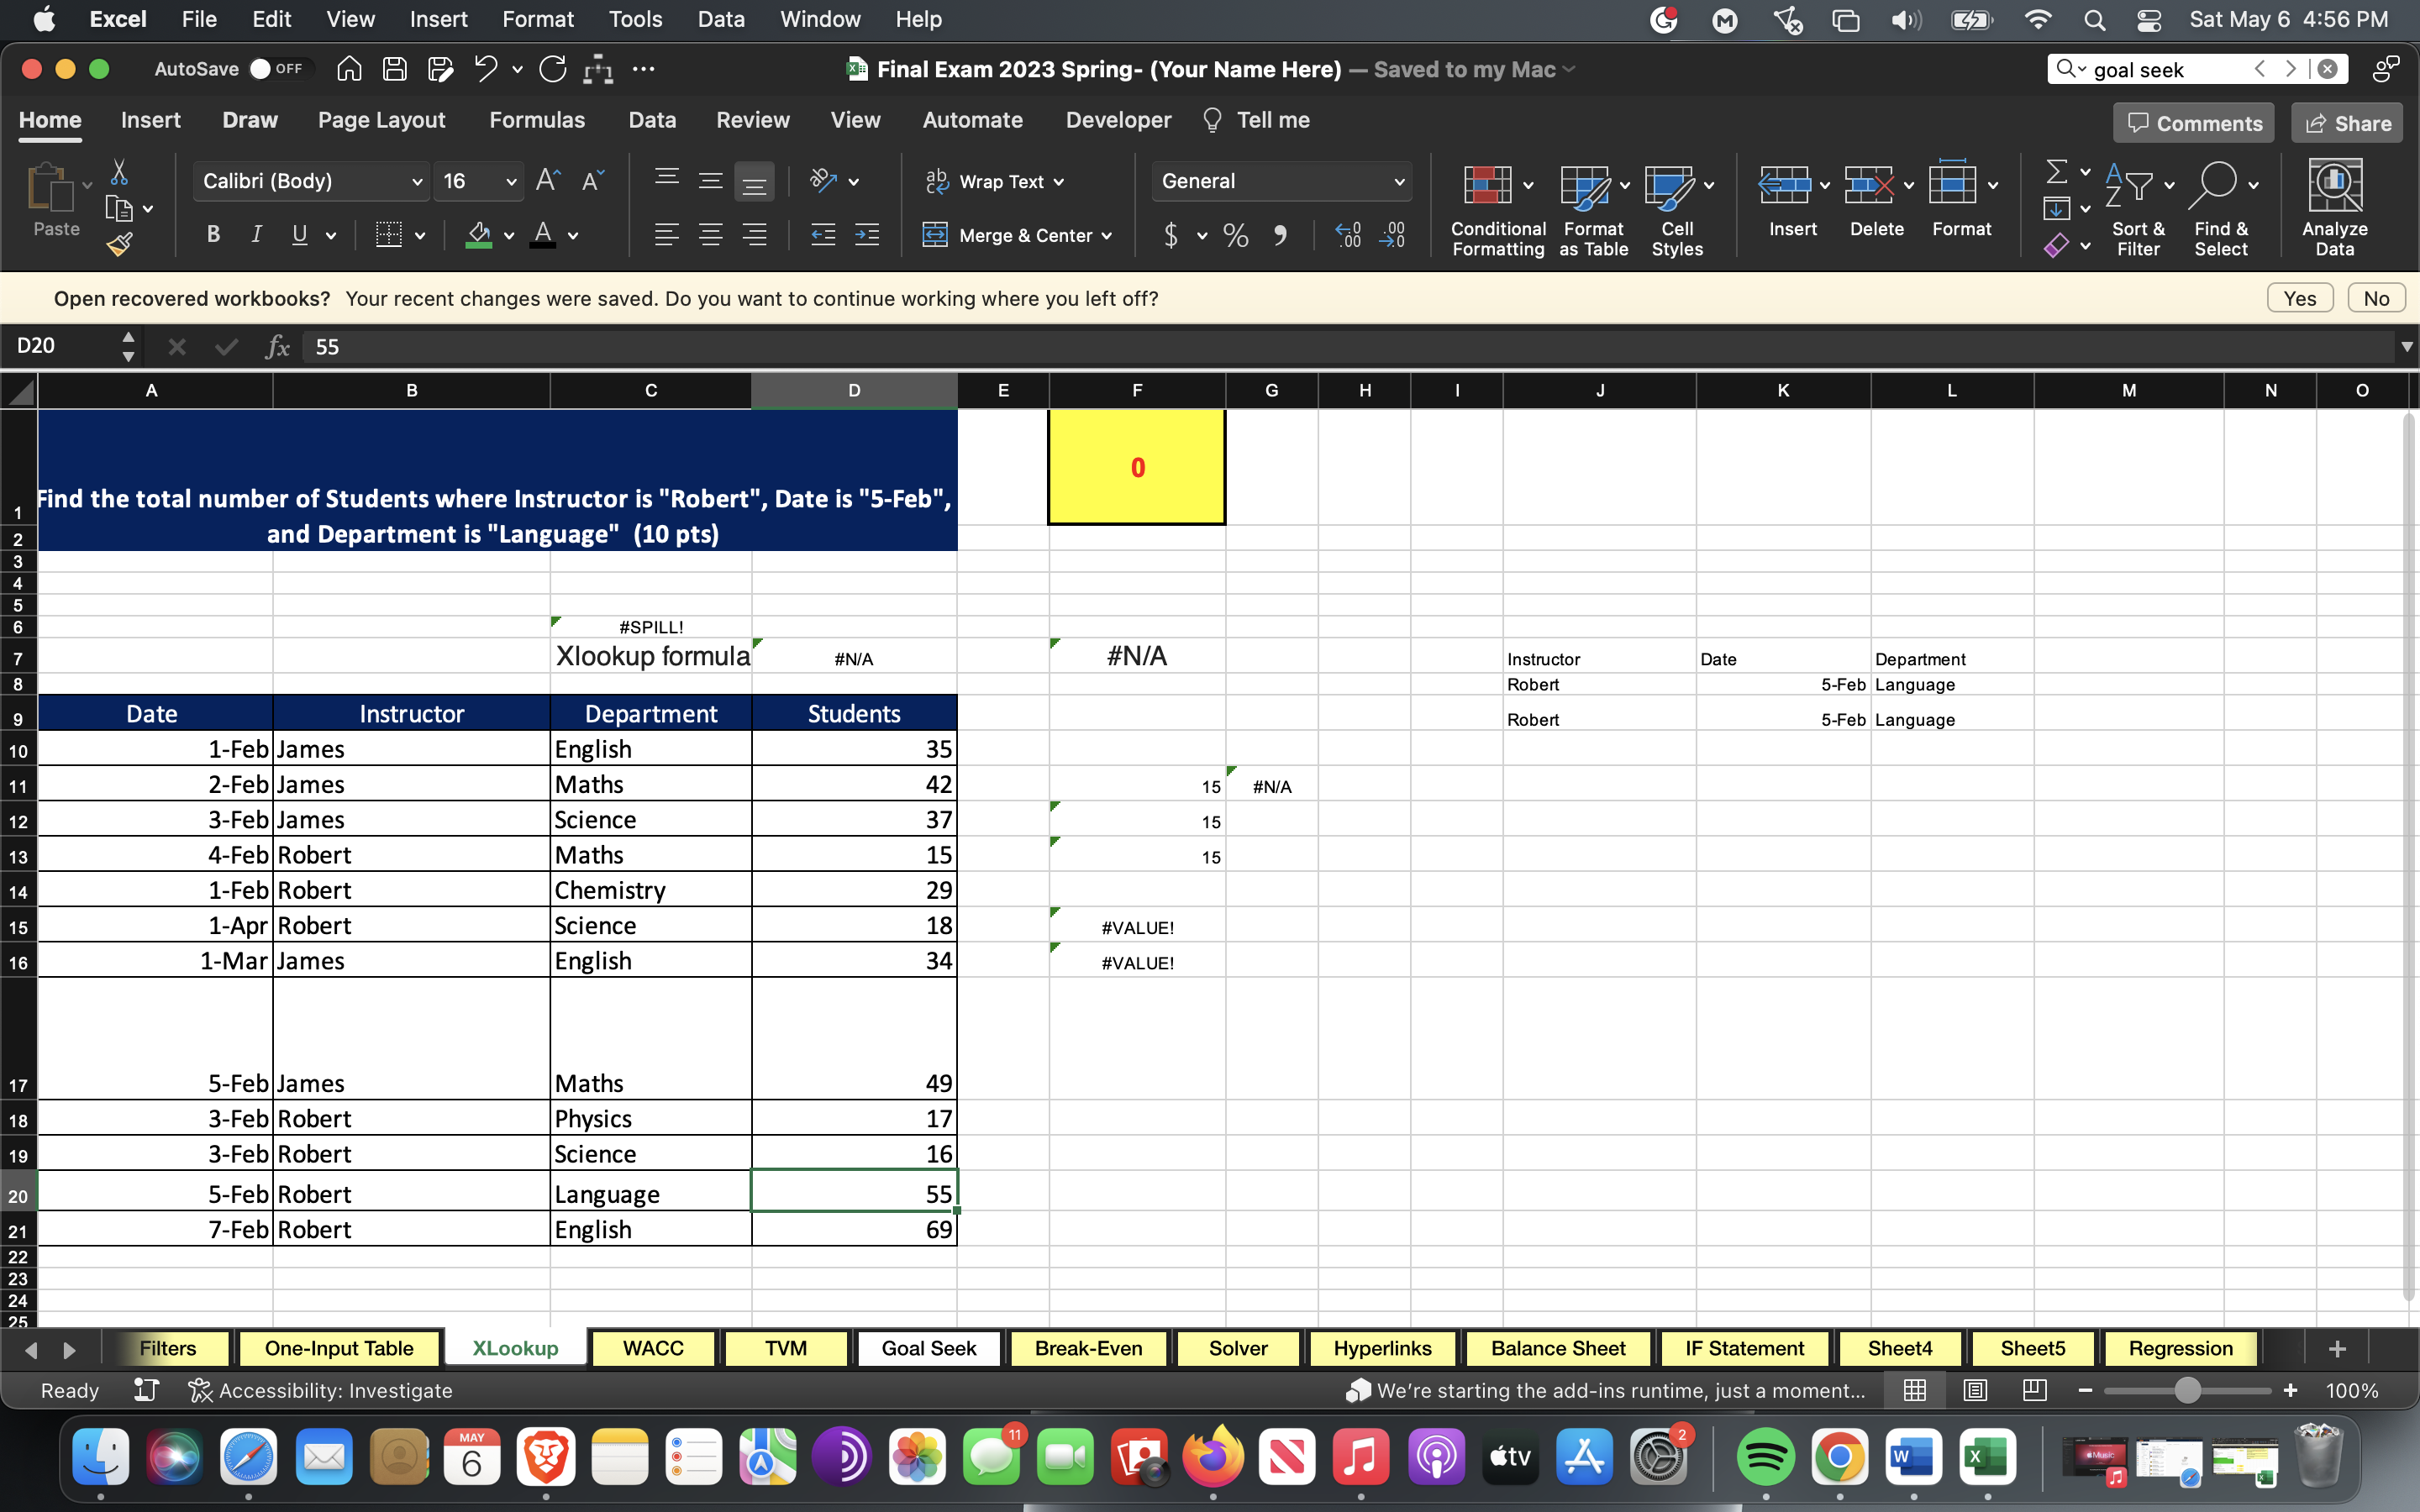Open the Data menu in menu bar
The height and width of the screenshot is (1512, 2420).
(x=721, y=19)
